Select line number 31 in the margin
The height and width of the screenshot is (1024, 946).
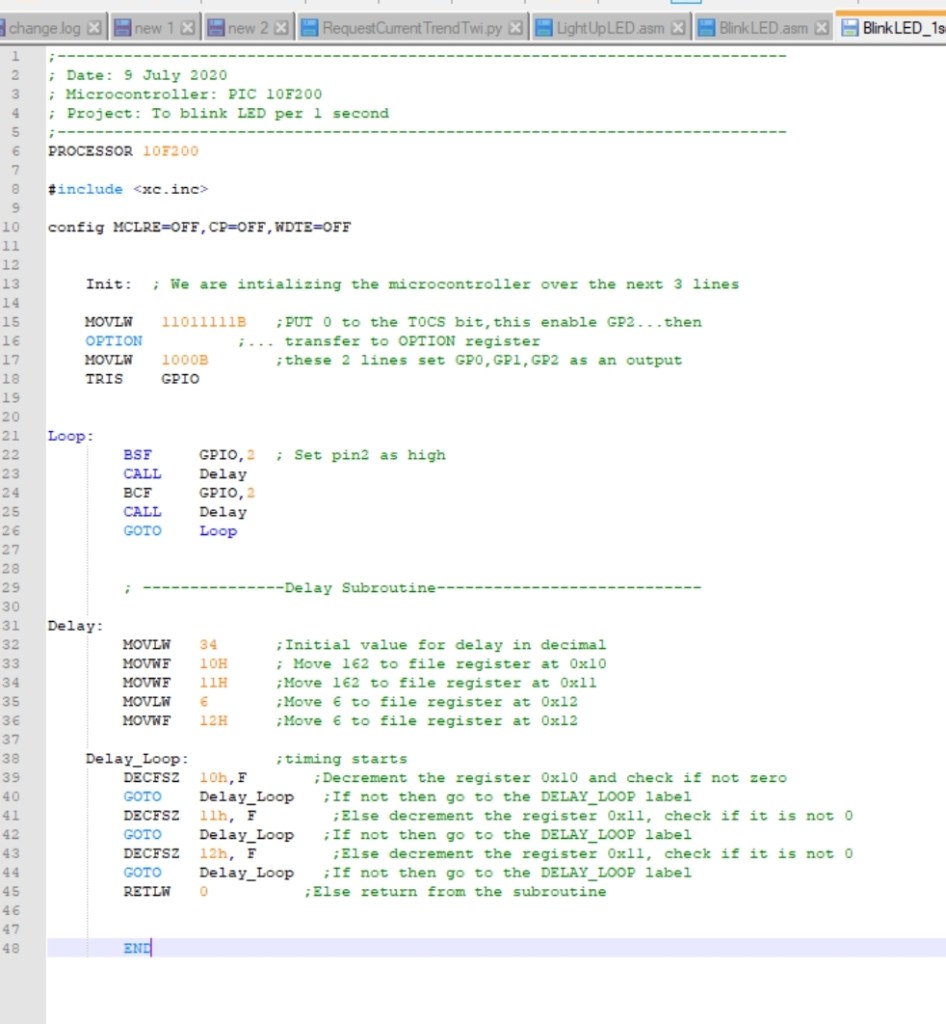[14, 626]
